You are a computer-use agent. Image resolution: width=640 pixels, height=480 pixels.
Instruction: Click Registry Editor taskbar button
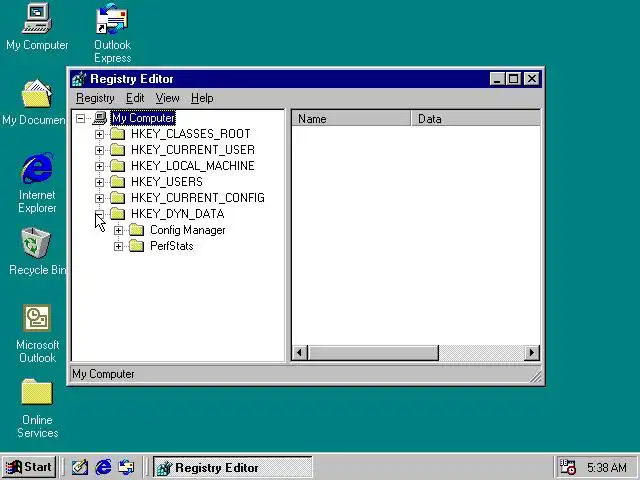pos(233,467)
